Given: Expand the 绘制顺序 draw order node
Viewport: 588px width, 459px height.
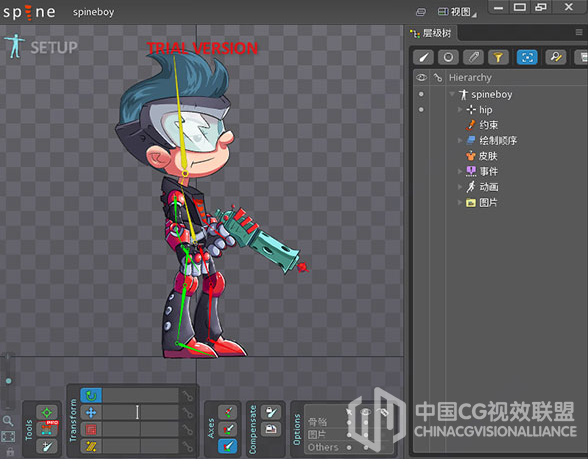Looking at the screenshot, I should pos(460,140).
